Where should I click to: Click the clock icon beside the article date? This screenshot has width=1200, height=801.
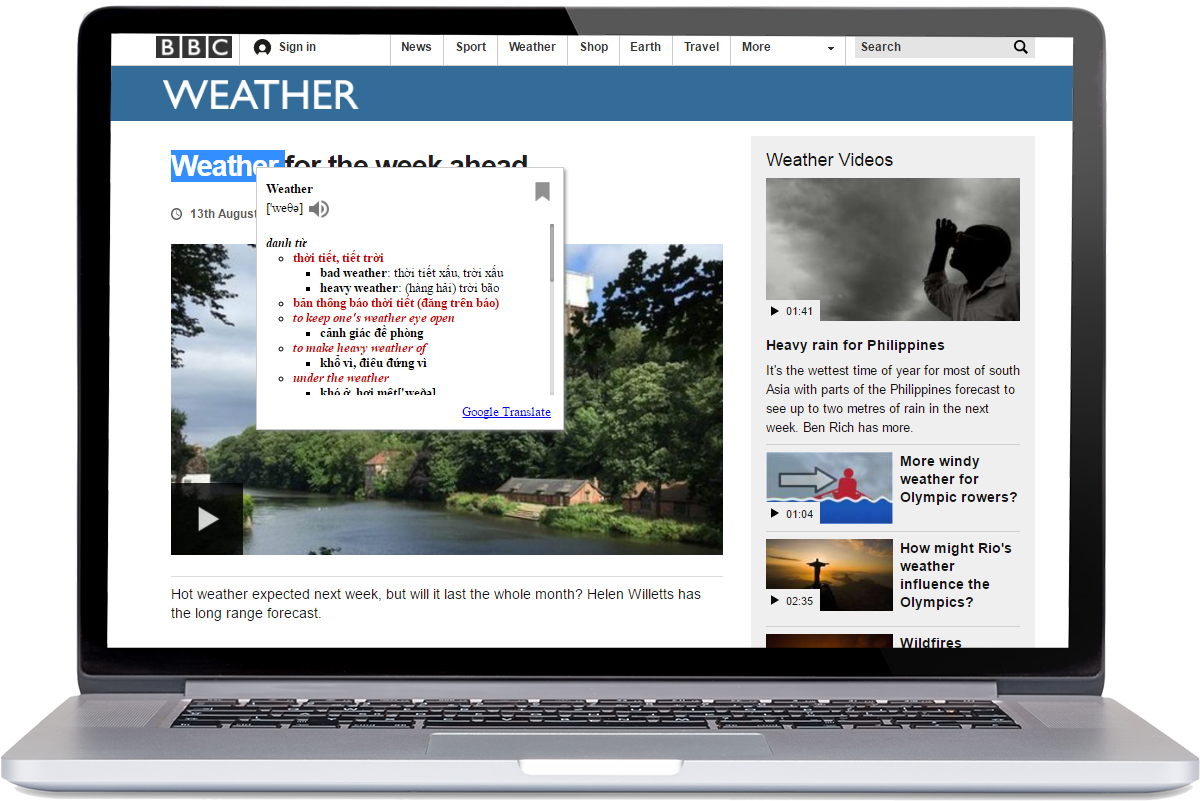point(176,213)
